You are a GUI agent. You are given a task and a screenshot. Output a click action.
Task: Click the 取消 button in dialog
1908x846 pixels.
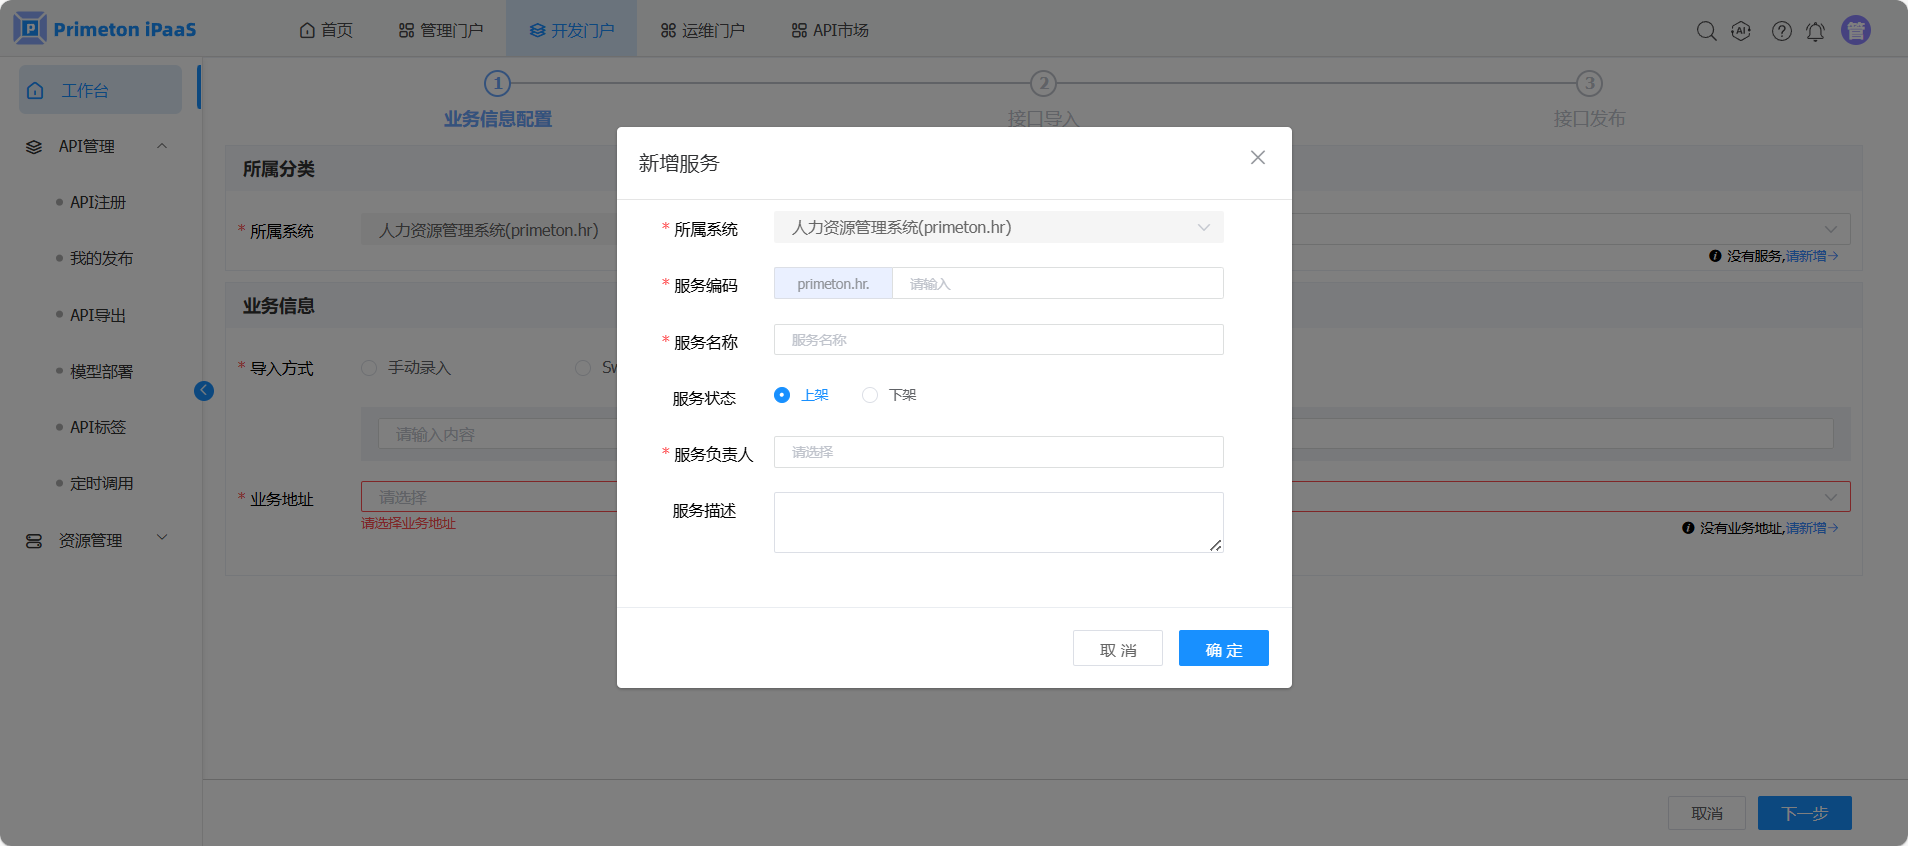[x=1117, y=648]
